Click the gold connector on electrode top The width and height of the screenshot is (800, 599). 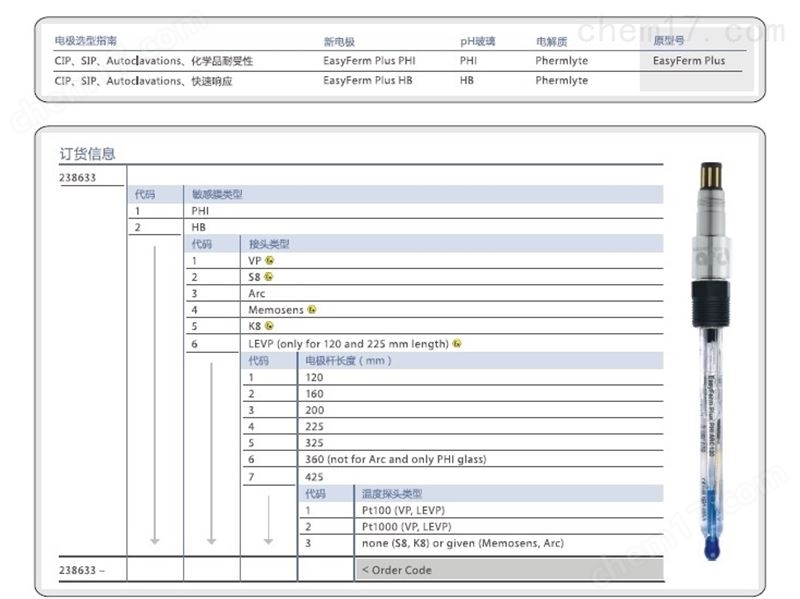click(711, 175)
